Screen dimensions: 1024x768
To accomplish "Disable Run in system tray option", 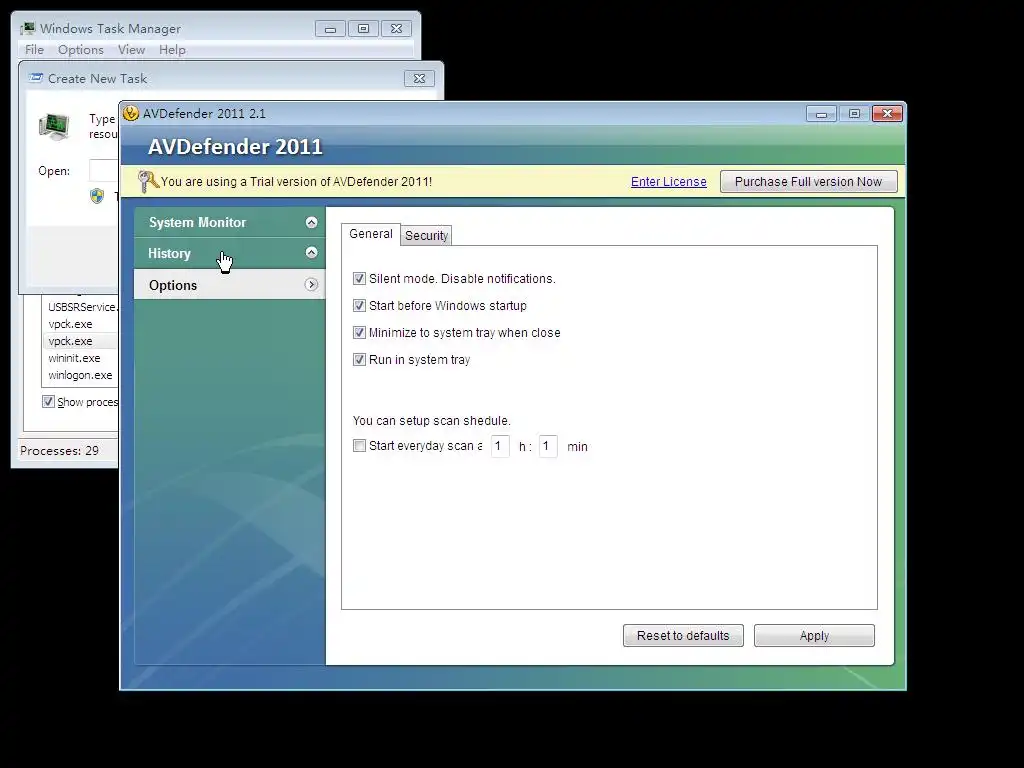I will pyautogui.click(x=359, y=359).
